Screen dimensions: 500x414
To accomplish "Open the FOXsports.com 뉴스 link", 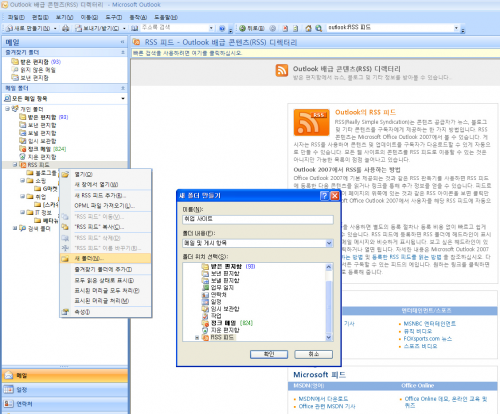I will tap(428, 339).
